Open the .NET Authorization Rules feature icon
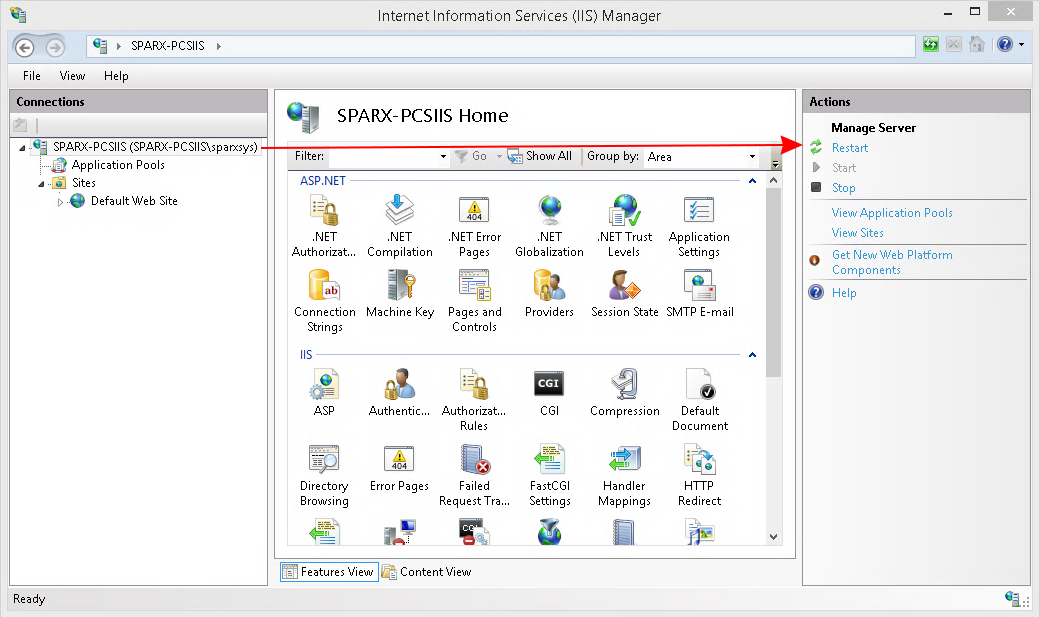This screenshot has height=617, width=1040. point(324,212)
